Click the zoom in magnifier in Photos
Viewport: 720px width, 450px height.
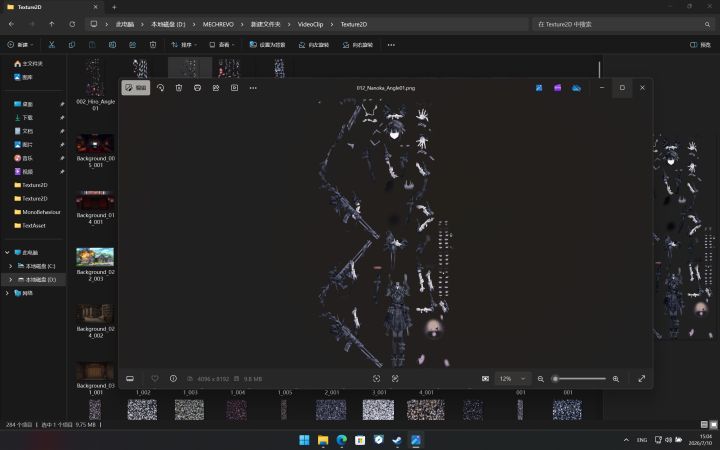pos(616,379)
